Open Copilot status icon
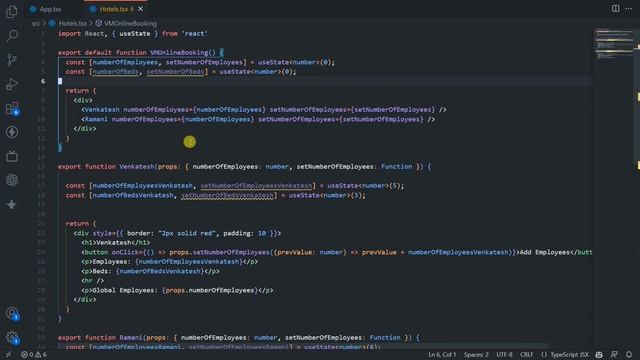 click(599, 355)
